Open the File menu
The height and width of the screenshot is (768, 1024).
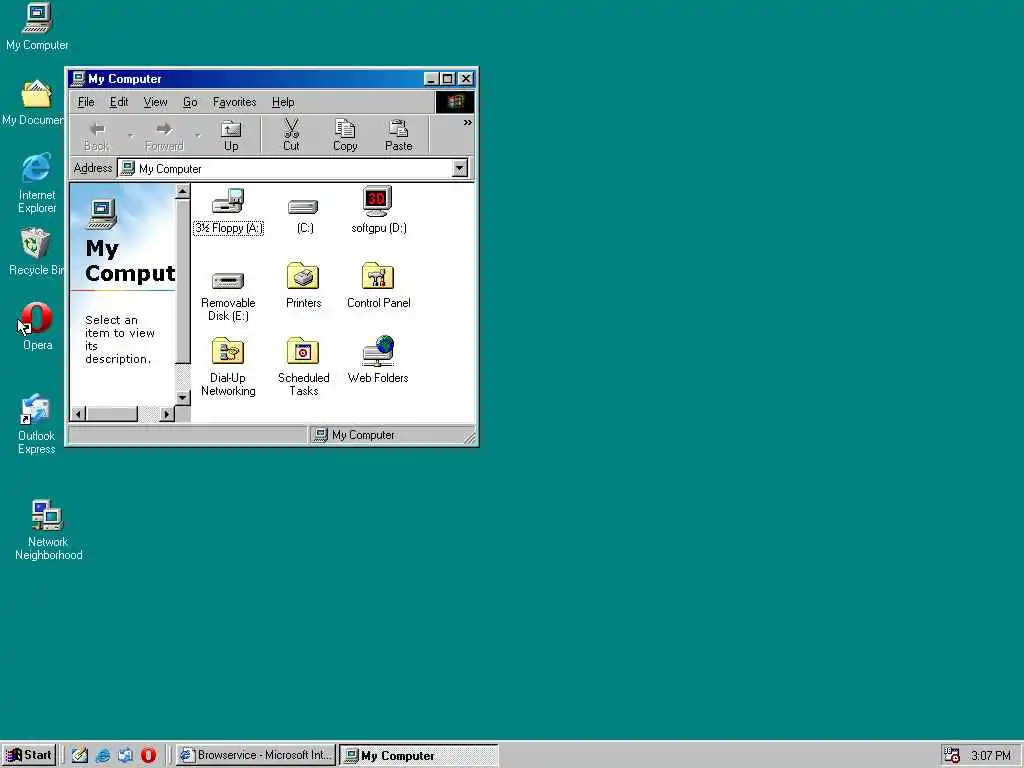pyautogui.click(x=86, y=102)
